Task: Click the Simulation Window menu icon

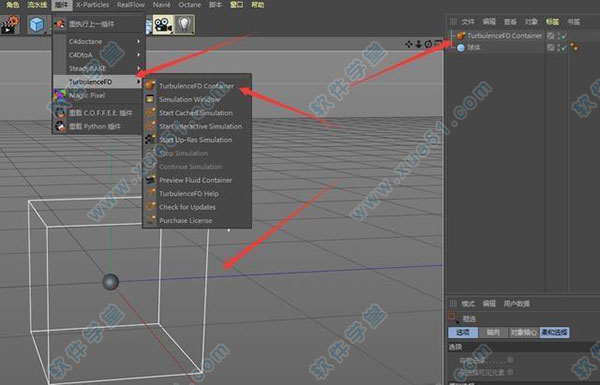Action: [150, 99]
